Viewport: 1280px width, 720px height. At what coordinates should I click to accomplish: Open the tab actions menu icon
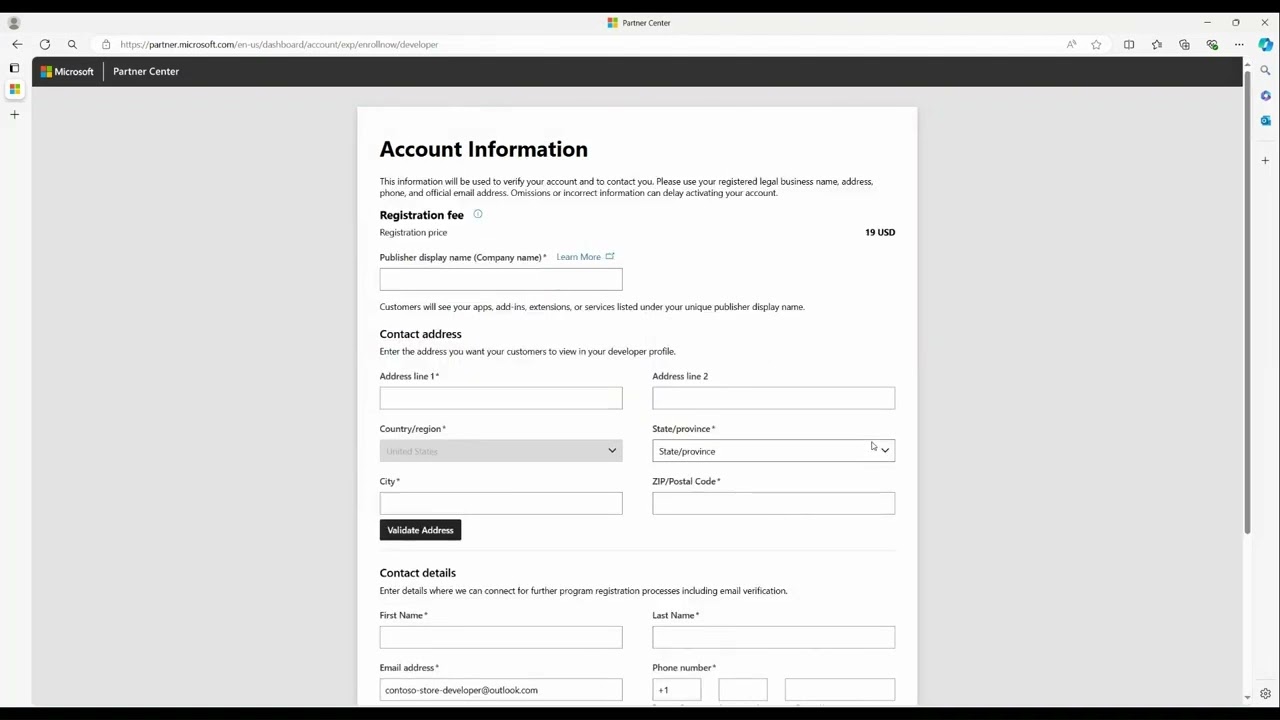(14, 68)
